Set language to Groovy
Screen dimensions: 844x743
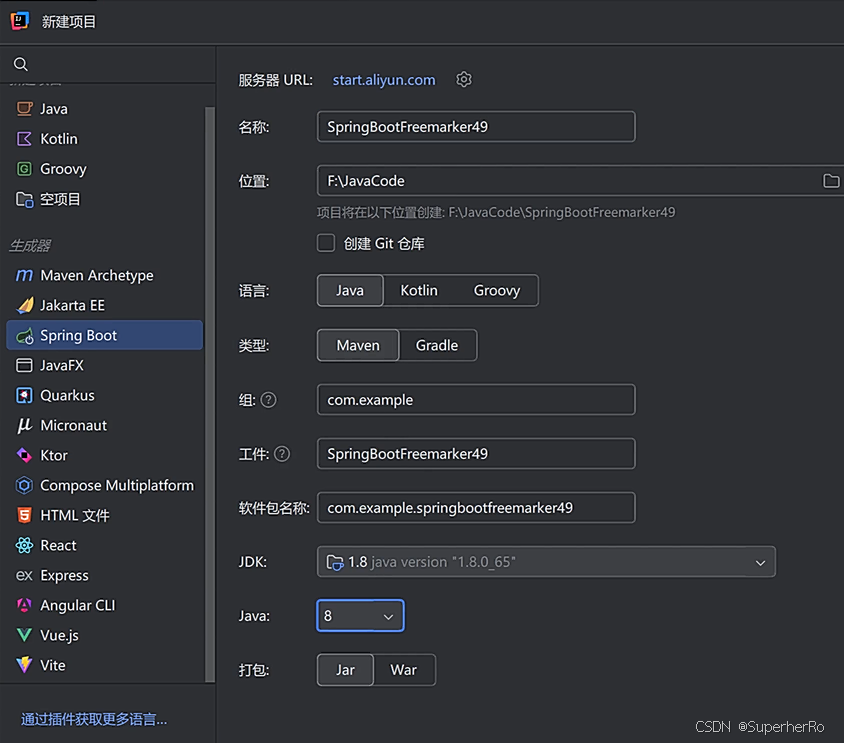(497, 290)
